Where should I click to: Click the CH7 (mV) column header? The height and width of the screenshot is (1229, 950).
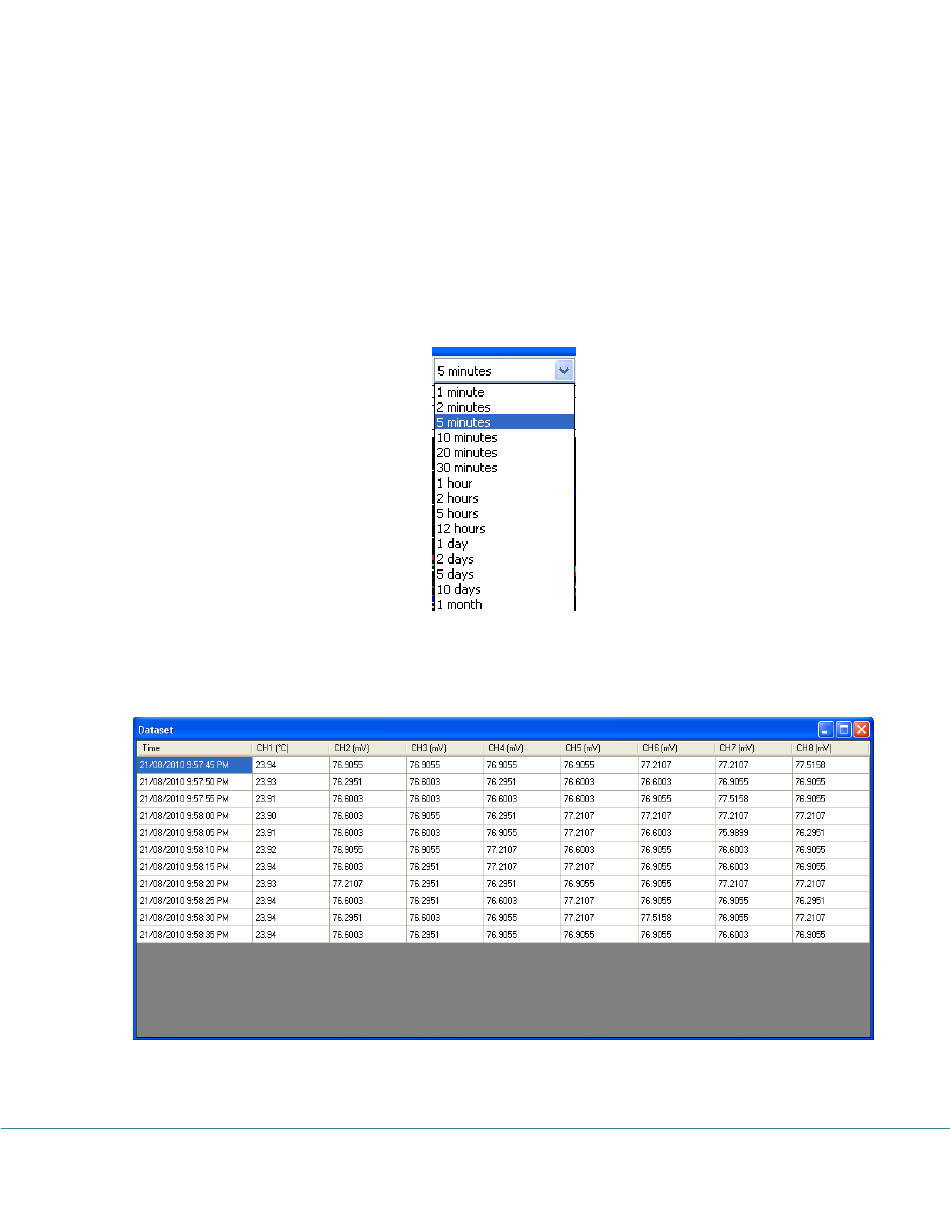(x=752, y=747)
